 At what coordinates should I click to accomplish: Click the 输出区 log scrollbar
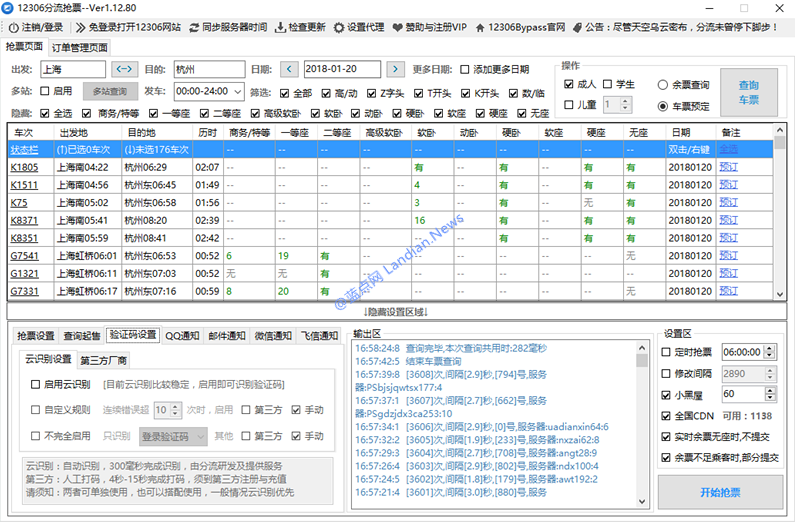click(x=642, y=425)
